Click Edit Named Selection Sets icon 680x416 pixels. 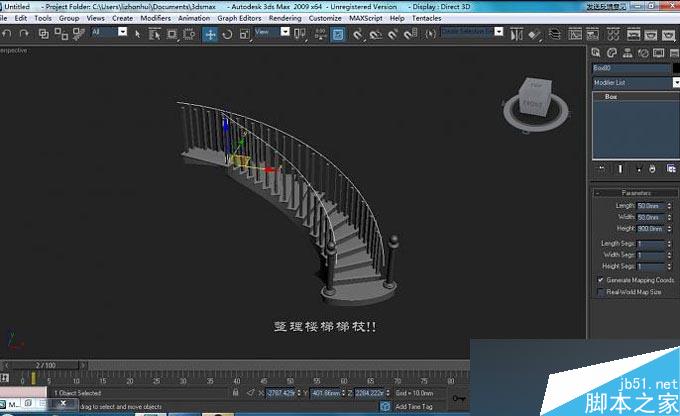click(430, 34)
